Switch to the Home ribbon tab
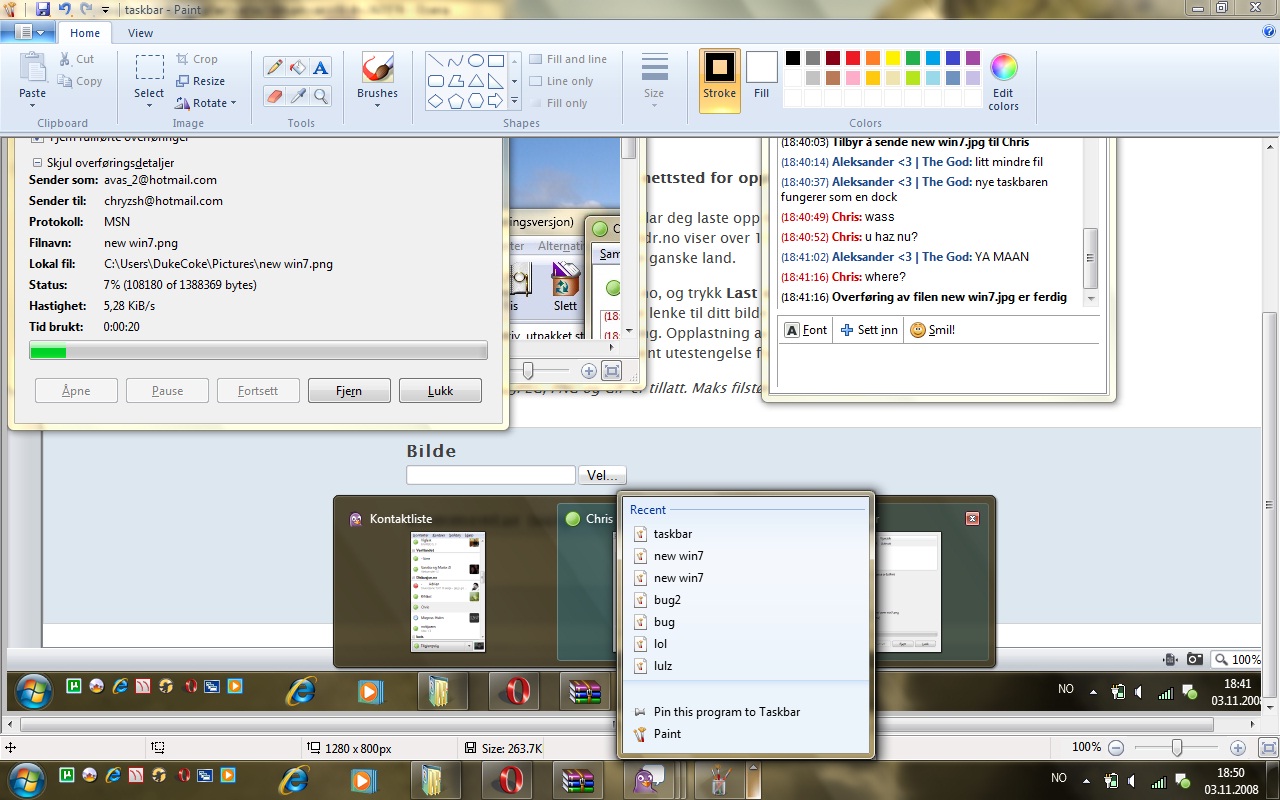 click(85, 33)
